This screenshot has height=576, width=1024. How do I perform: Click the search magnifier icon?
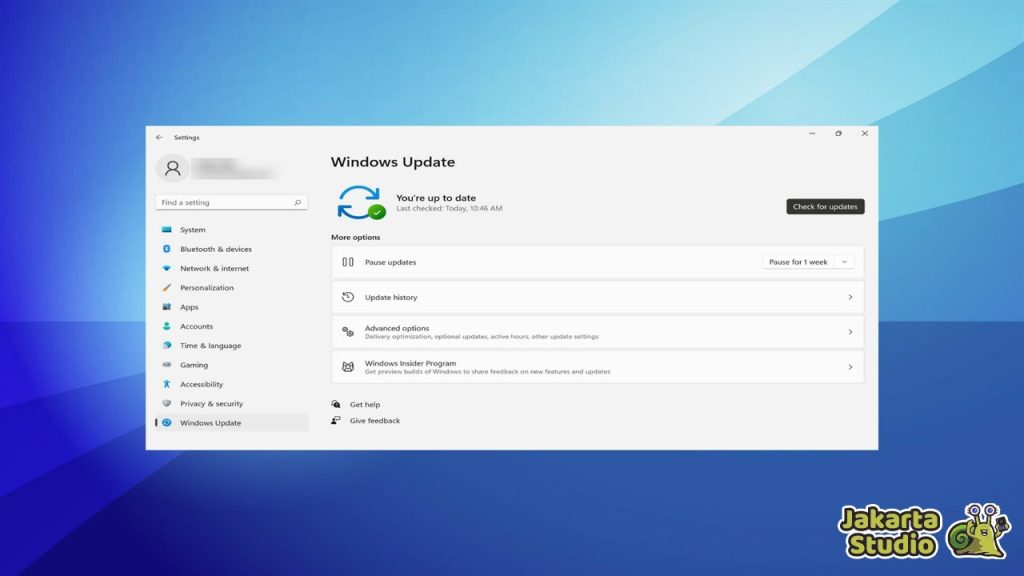point(297,202)
